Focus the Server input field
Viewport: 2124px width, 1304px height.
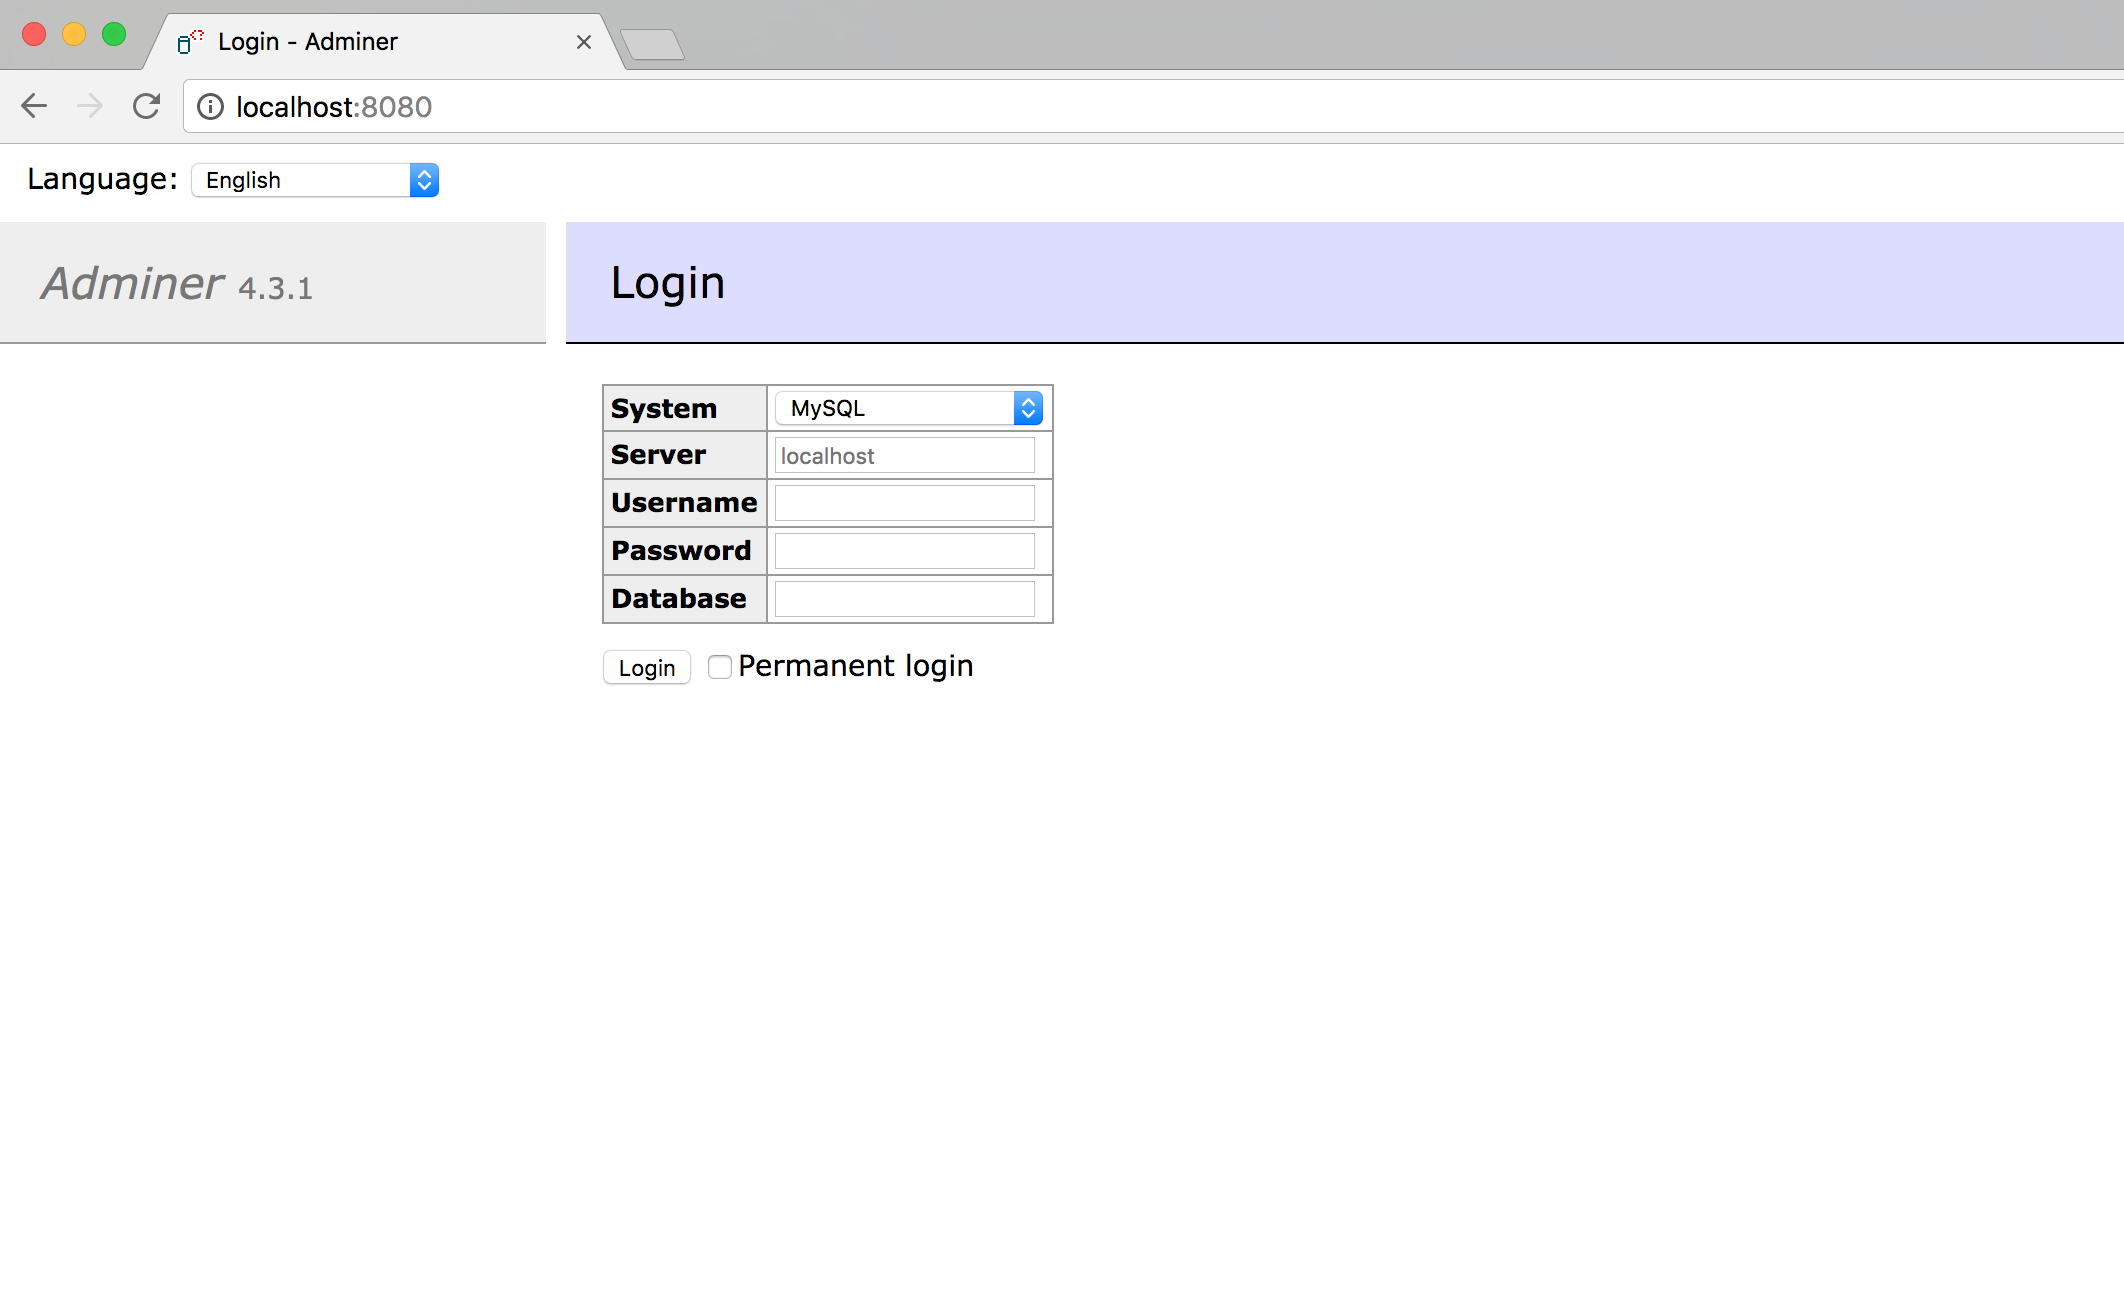pos(904,456)
